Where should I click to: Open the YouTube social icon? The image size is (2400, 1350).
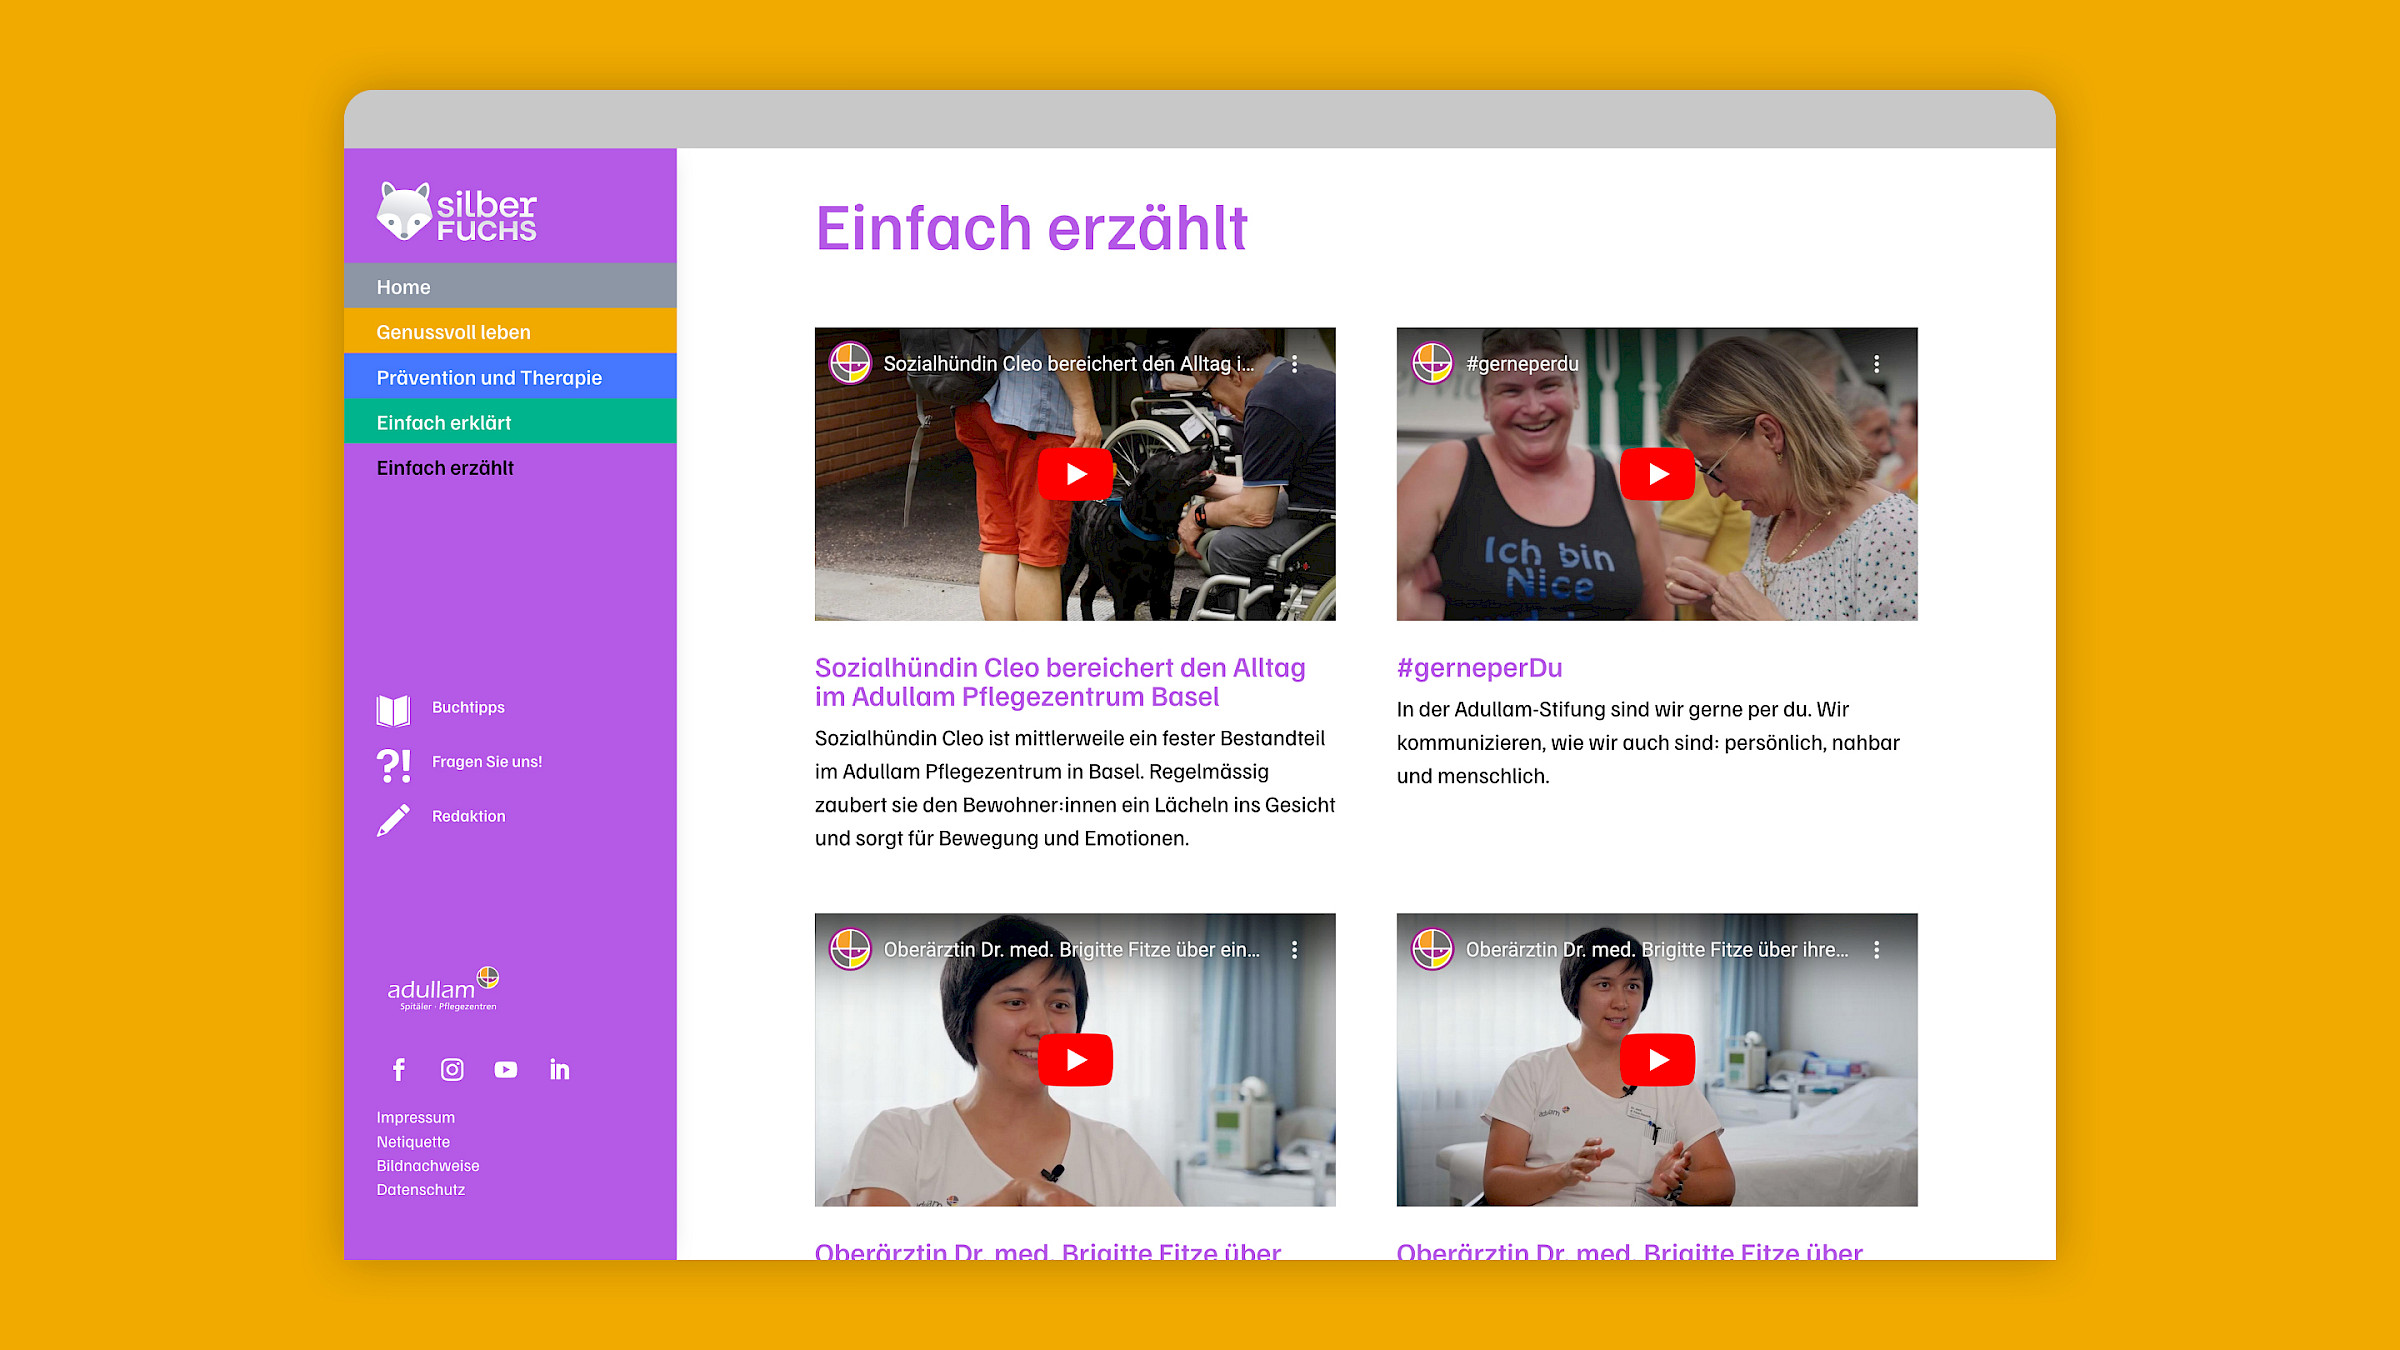click(x=506, y=1070)
